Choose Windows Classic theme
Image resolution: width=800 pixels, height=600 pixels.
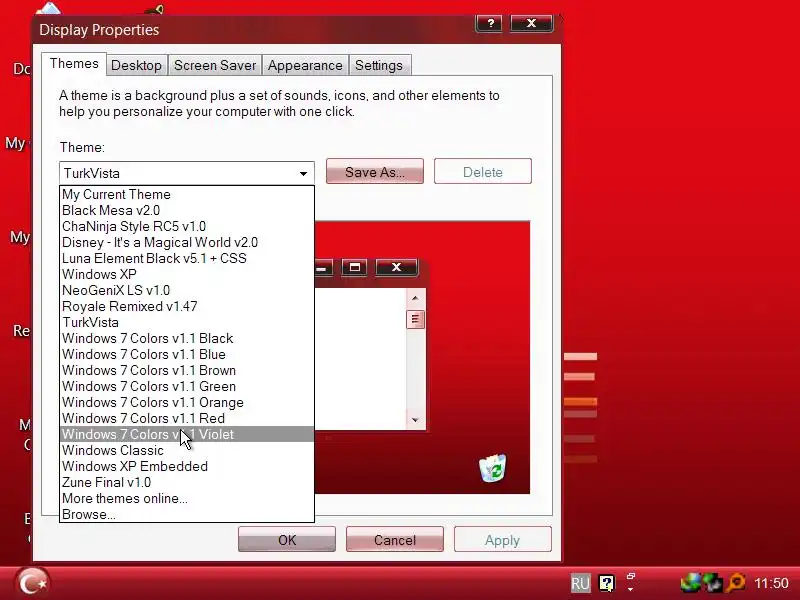click(x=187, y=450)
